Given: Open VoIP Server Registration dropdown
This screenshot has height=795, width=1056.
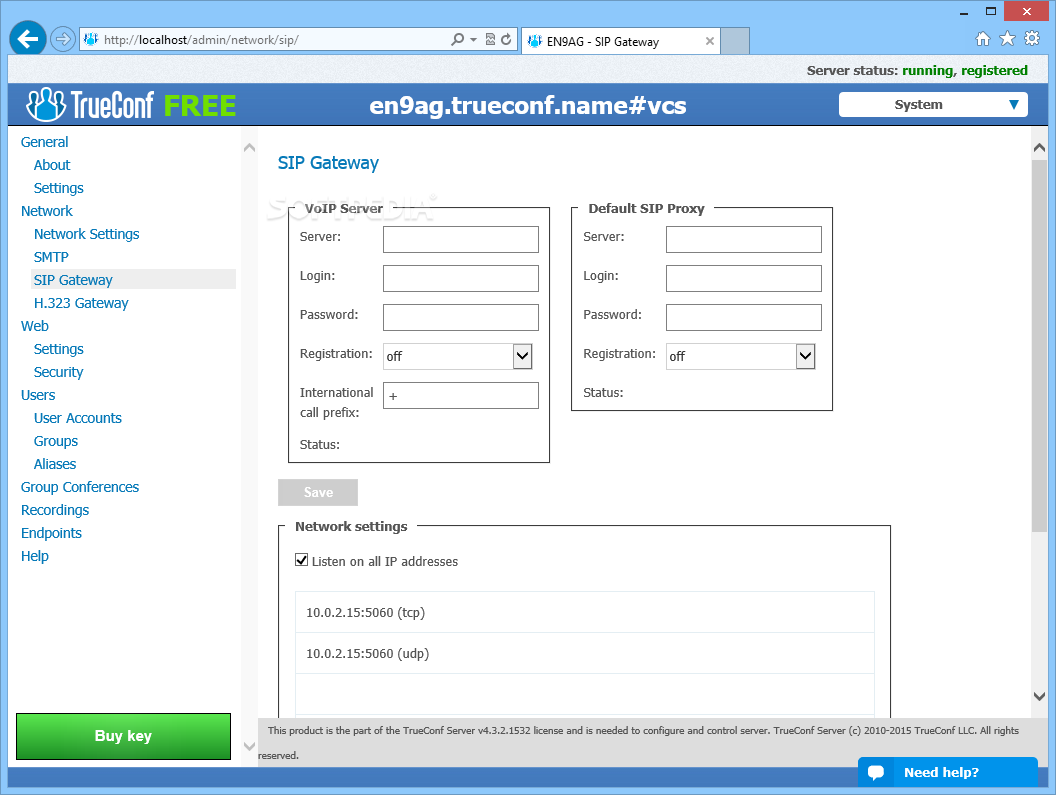Looking at the screenshot, I should click(458, 356).
